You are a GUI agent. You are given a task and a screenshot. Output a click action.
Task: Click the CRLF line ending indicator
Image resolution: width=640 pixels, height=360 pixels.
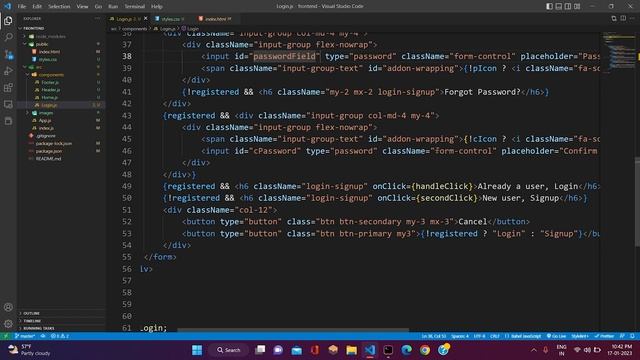tap(495, 336)
